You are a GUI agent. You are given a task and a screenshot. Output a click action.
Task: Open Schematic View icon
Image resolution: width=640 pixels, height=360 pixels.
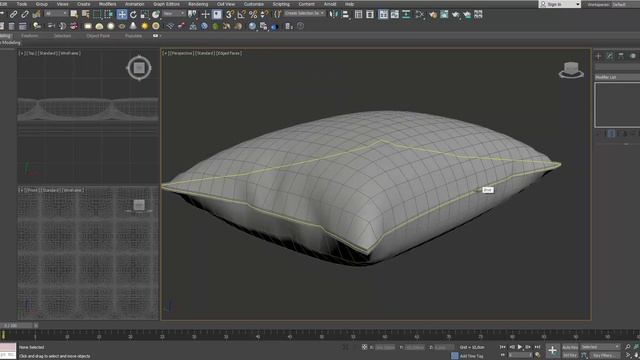(x=406, y=15)
